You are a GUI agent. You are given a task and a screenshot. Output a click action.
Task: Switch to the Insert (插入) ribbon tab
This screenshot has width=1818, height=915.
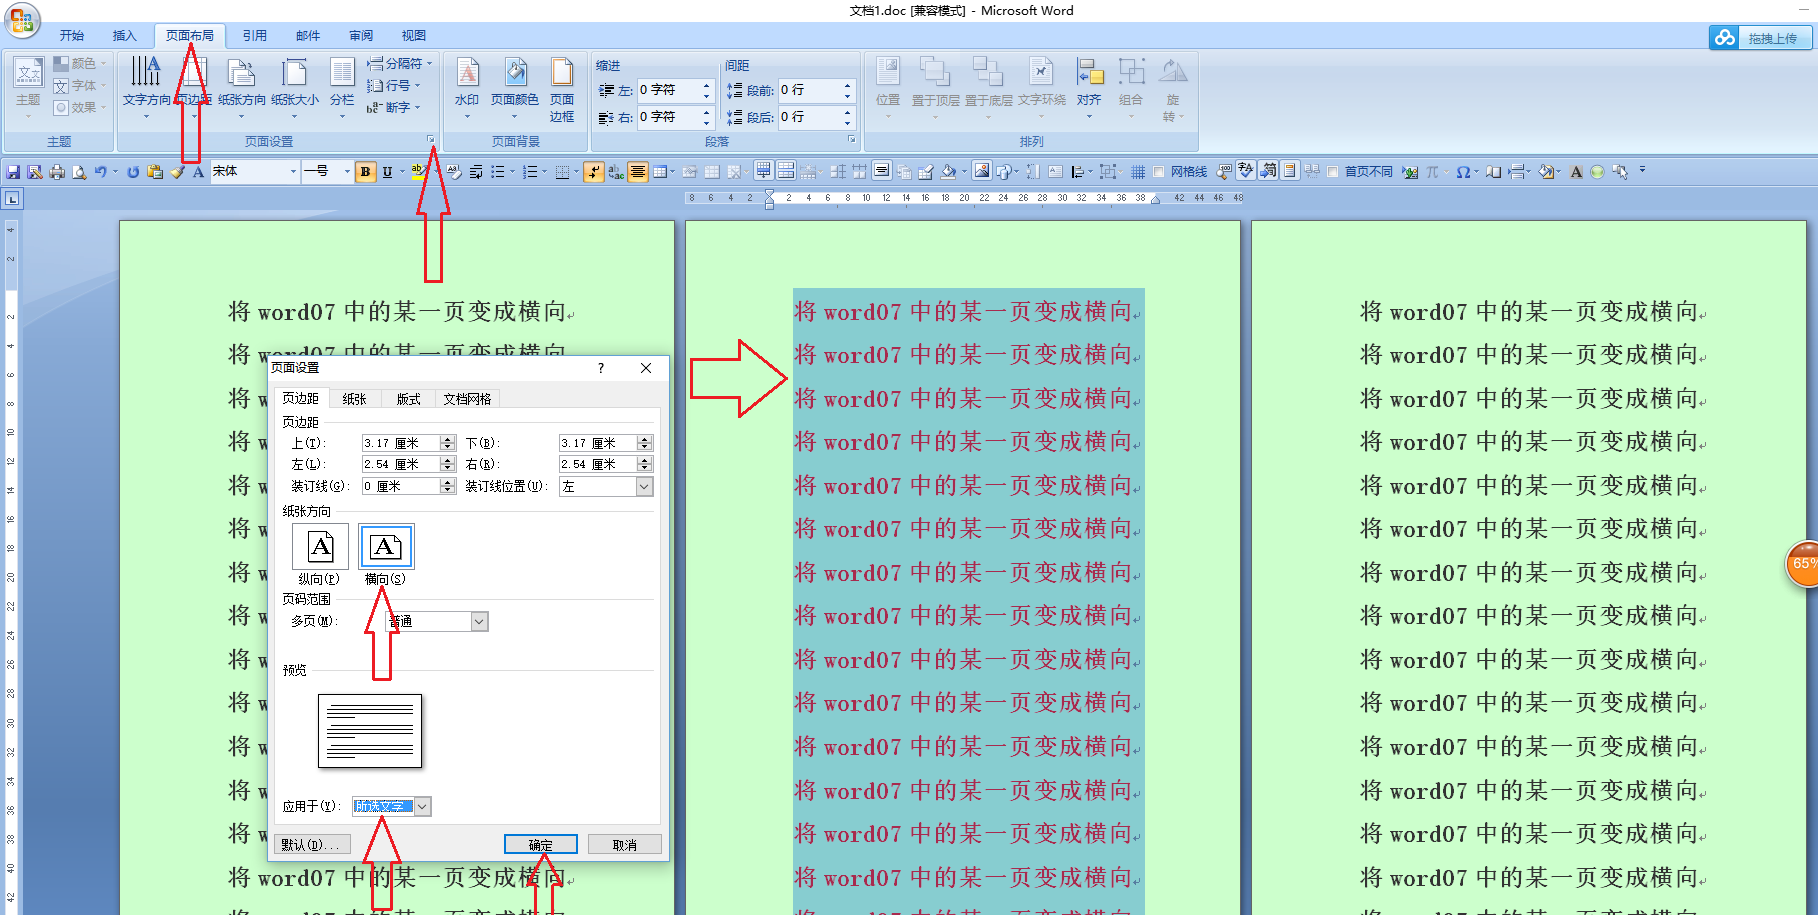click(124, 36)
